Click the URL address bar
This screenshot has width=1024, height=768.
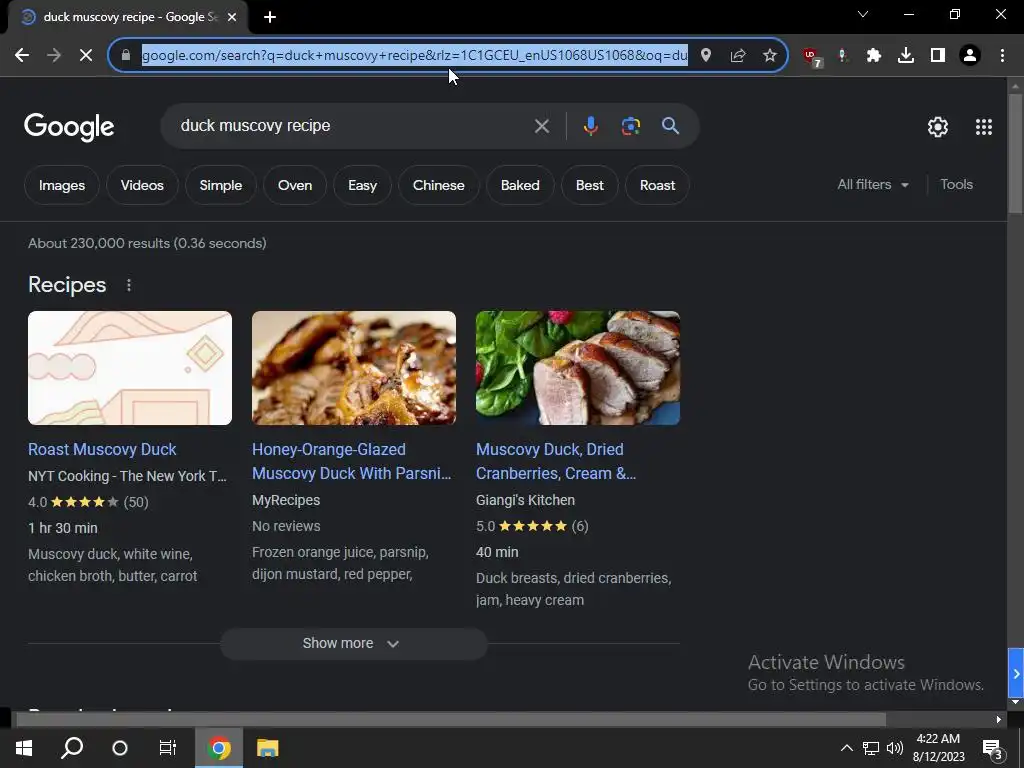[x=415, y=56]
